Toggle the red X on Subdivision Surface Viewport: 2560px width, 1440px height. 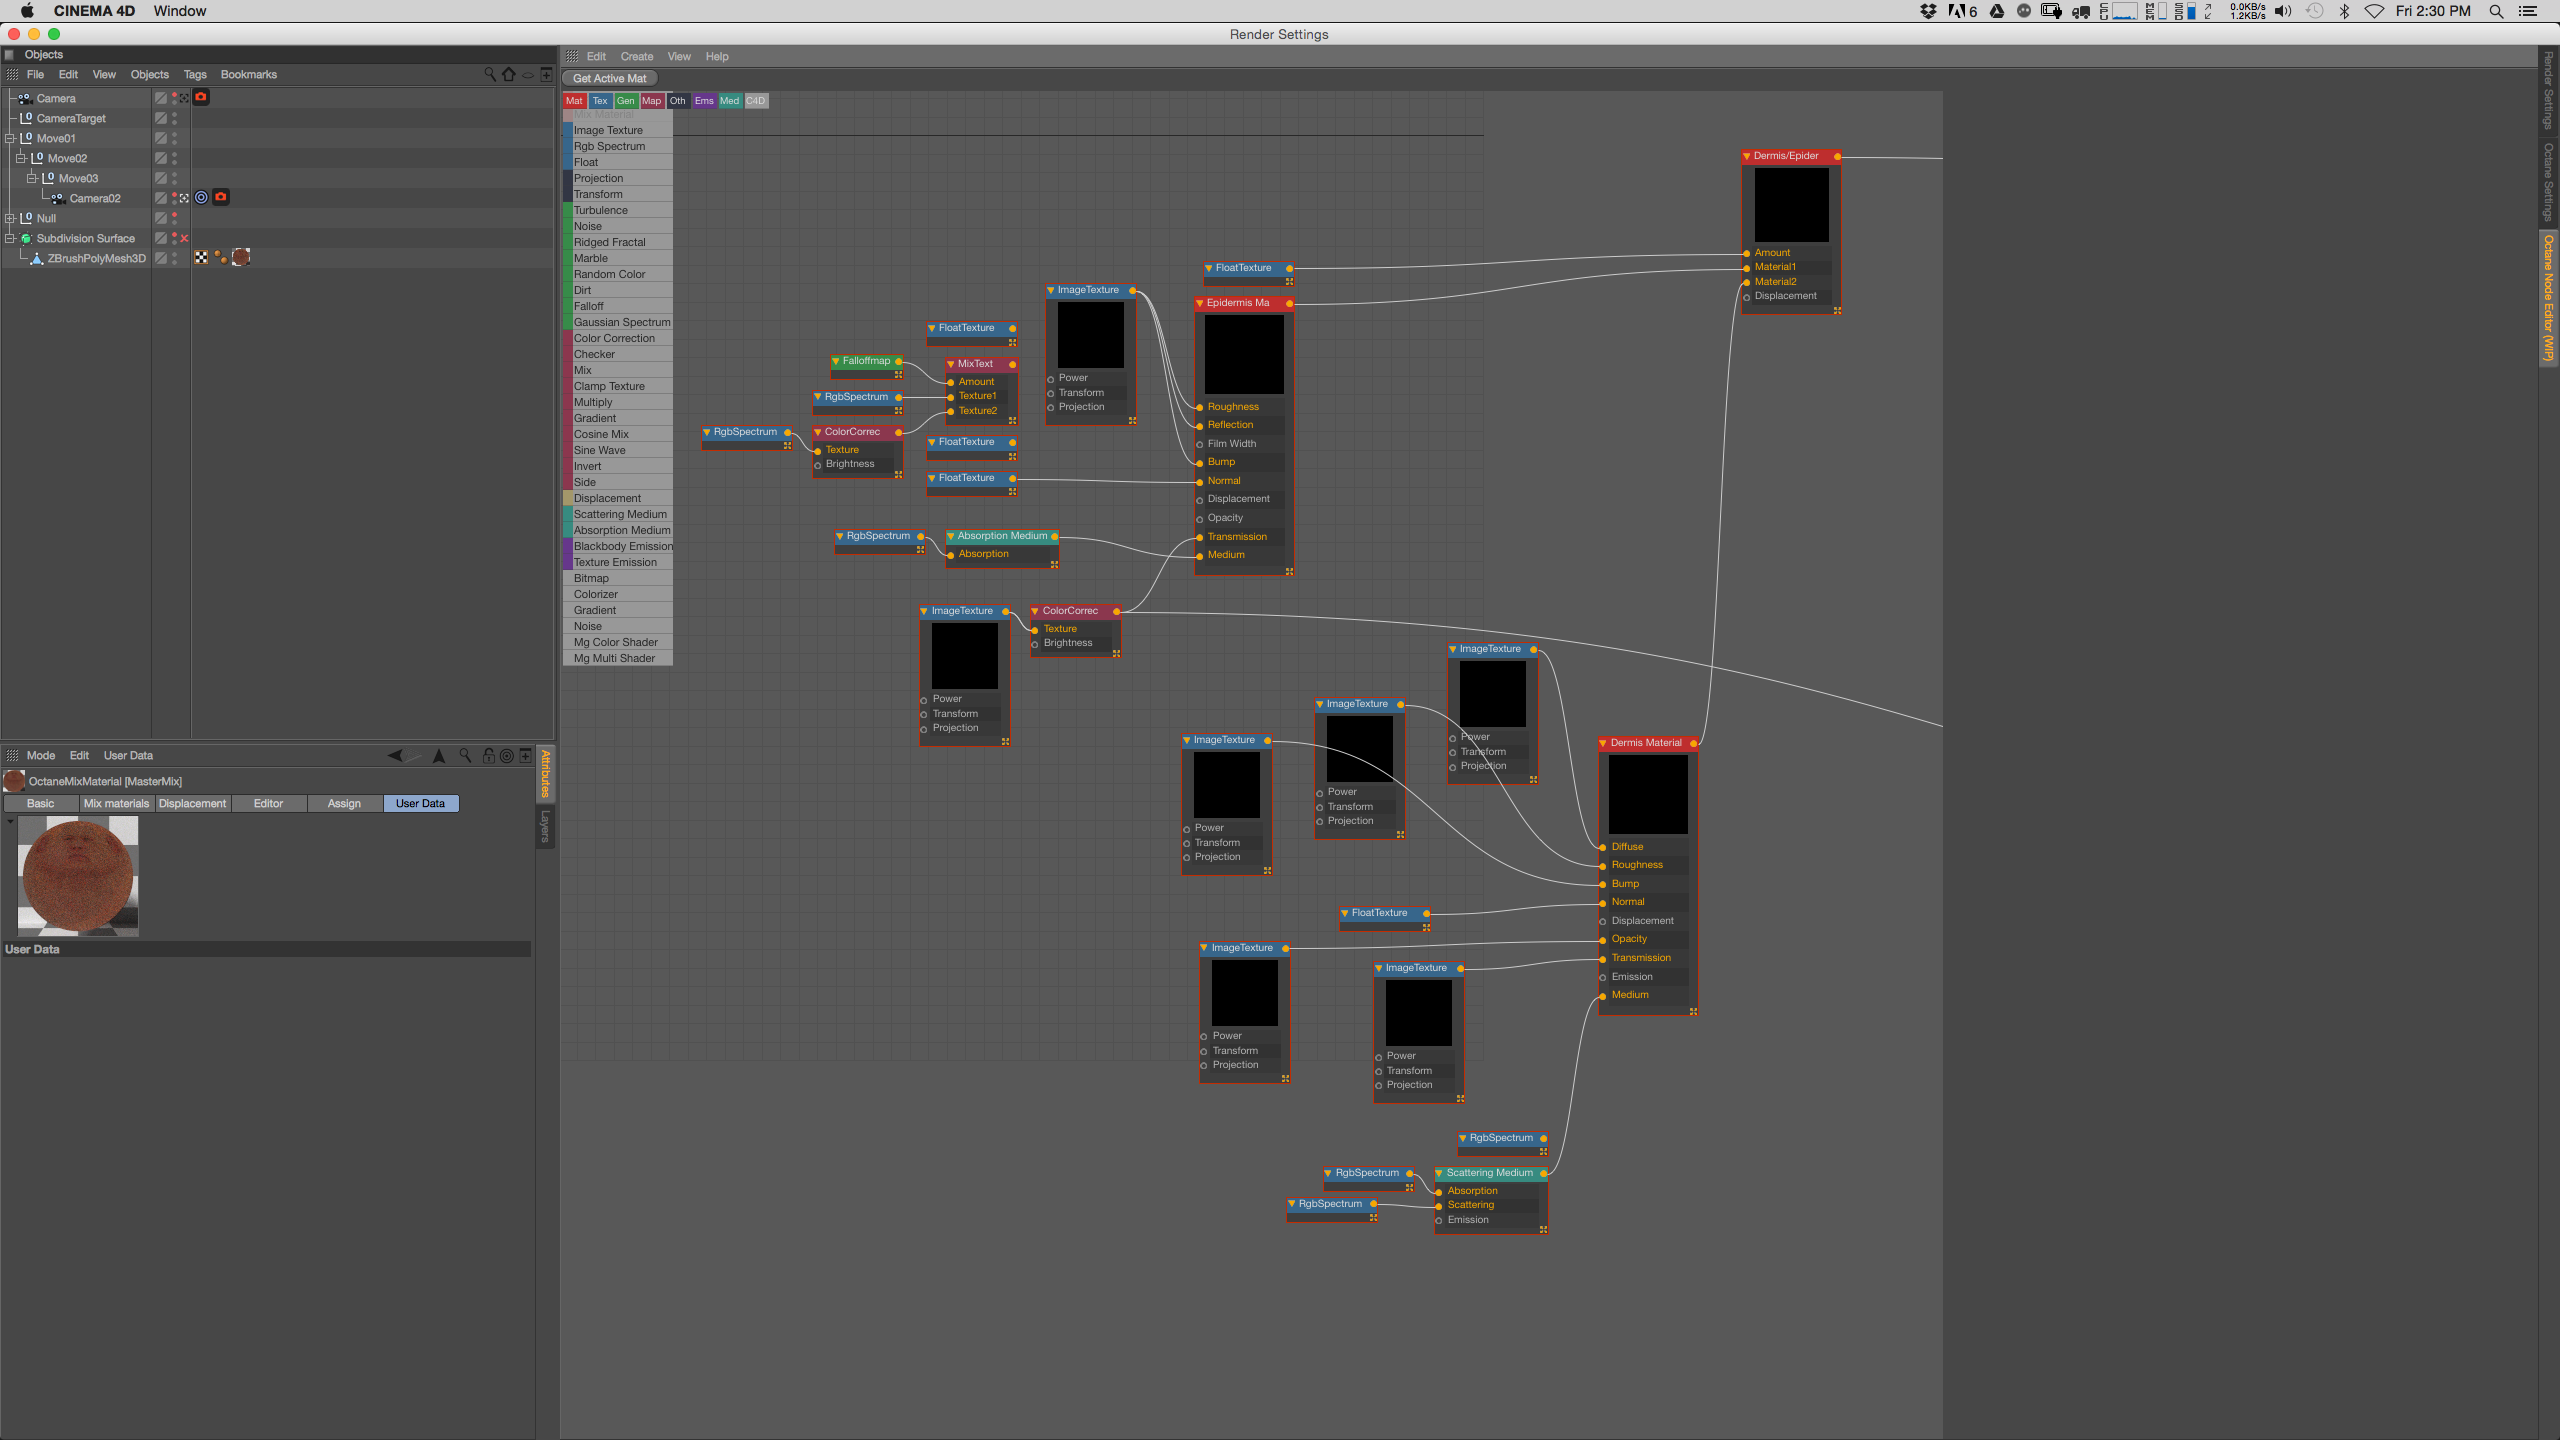pyautogui.click(x=184, y=238)
